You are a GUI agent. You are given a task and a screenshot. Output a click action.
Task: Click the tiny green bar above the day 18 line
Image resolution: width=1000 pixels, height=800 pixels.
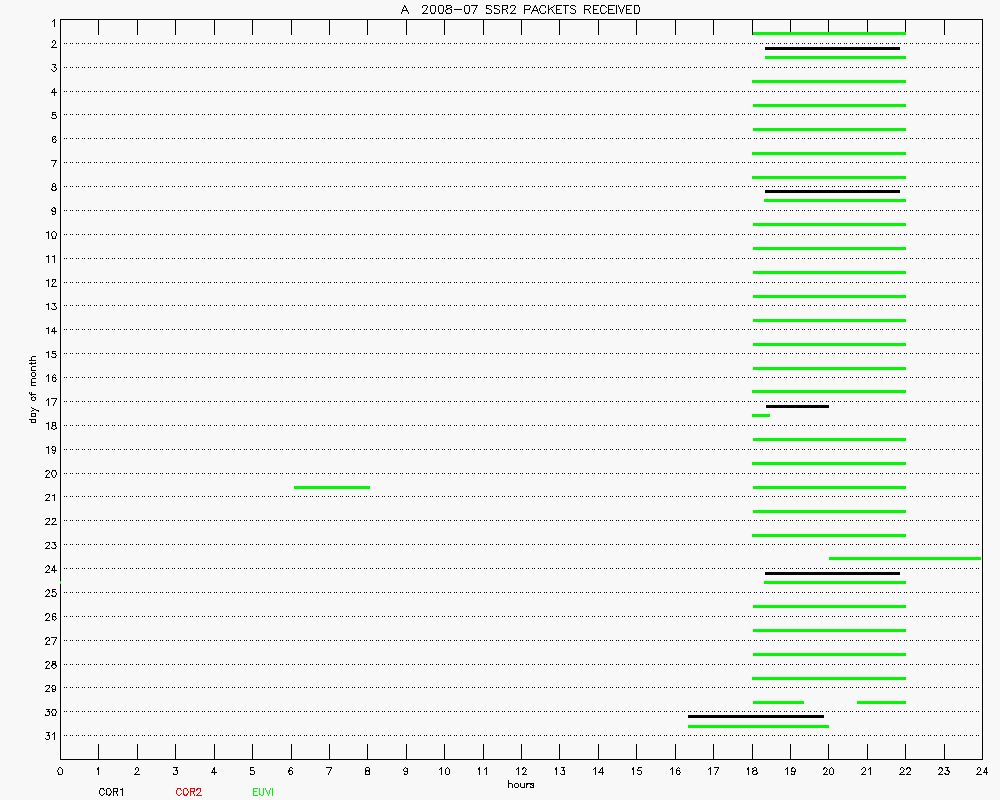[761, 415]
